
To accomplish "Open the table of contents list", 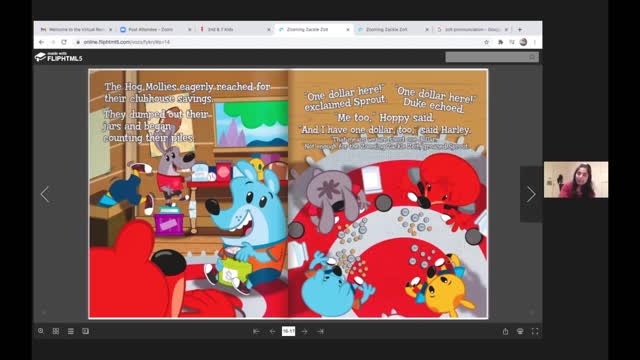I will (x=71, y=331).
